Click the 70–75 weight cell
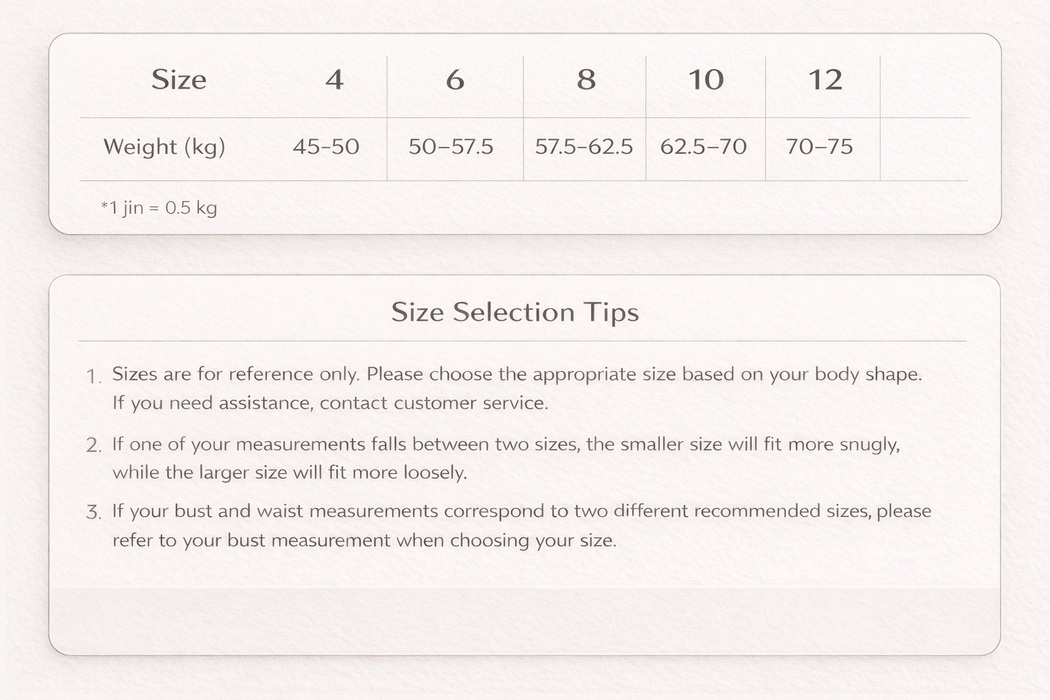The width and height of the screenshot is (1050, 700). pos(819,147)
